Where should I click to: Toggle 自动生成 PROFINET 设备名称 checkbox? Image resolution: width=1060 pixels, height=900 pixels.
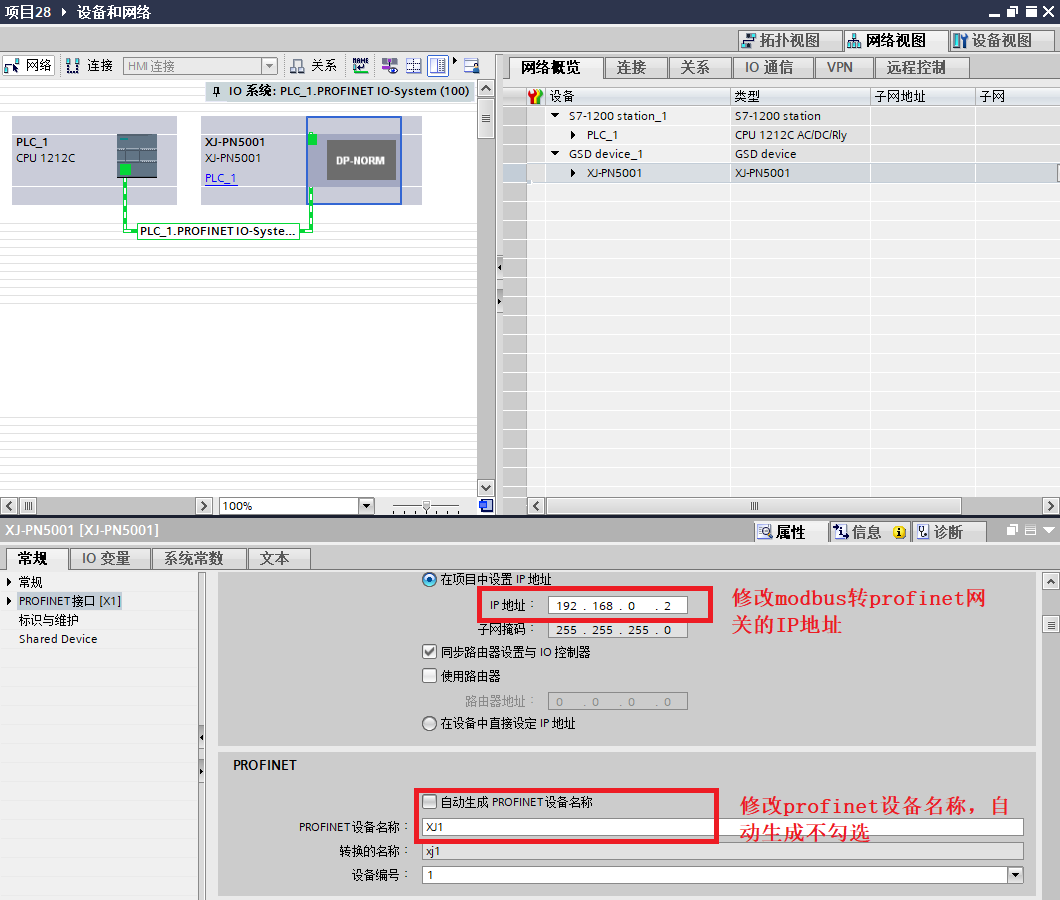[x=429, y=802]
